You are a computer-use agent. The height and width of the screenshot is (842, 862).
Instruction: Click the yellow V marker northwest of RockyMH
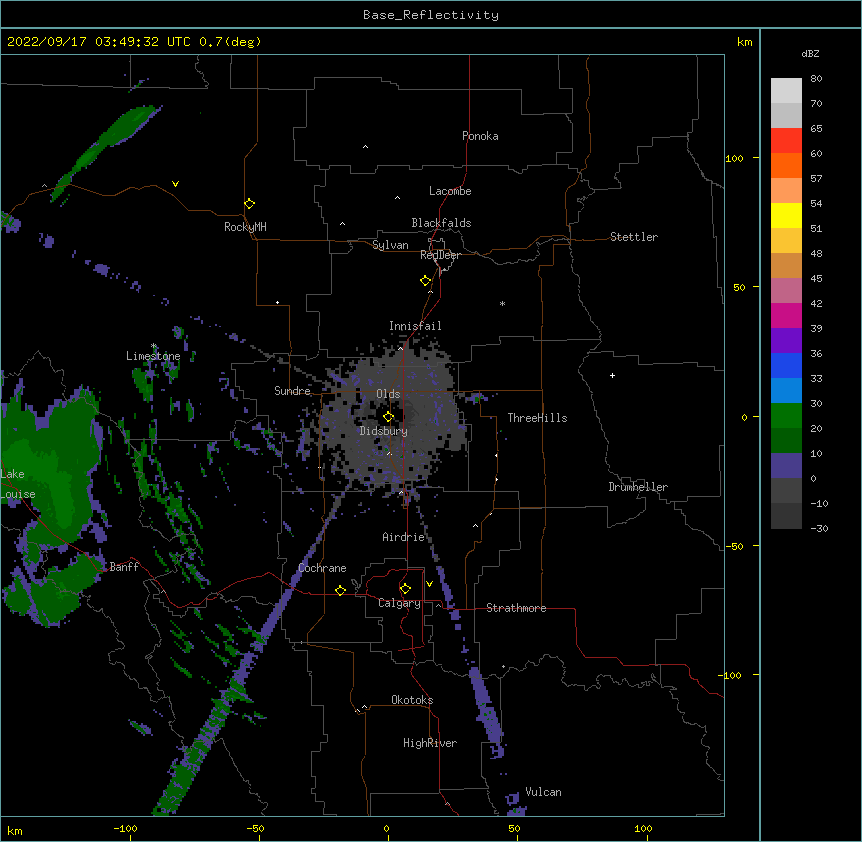coord(175,184)
